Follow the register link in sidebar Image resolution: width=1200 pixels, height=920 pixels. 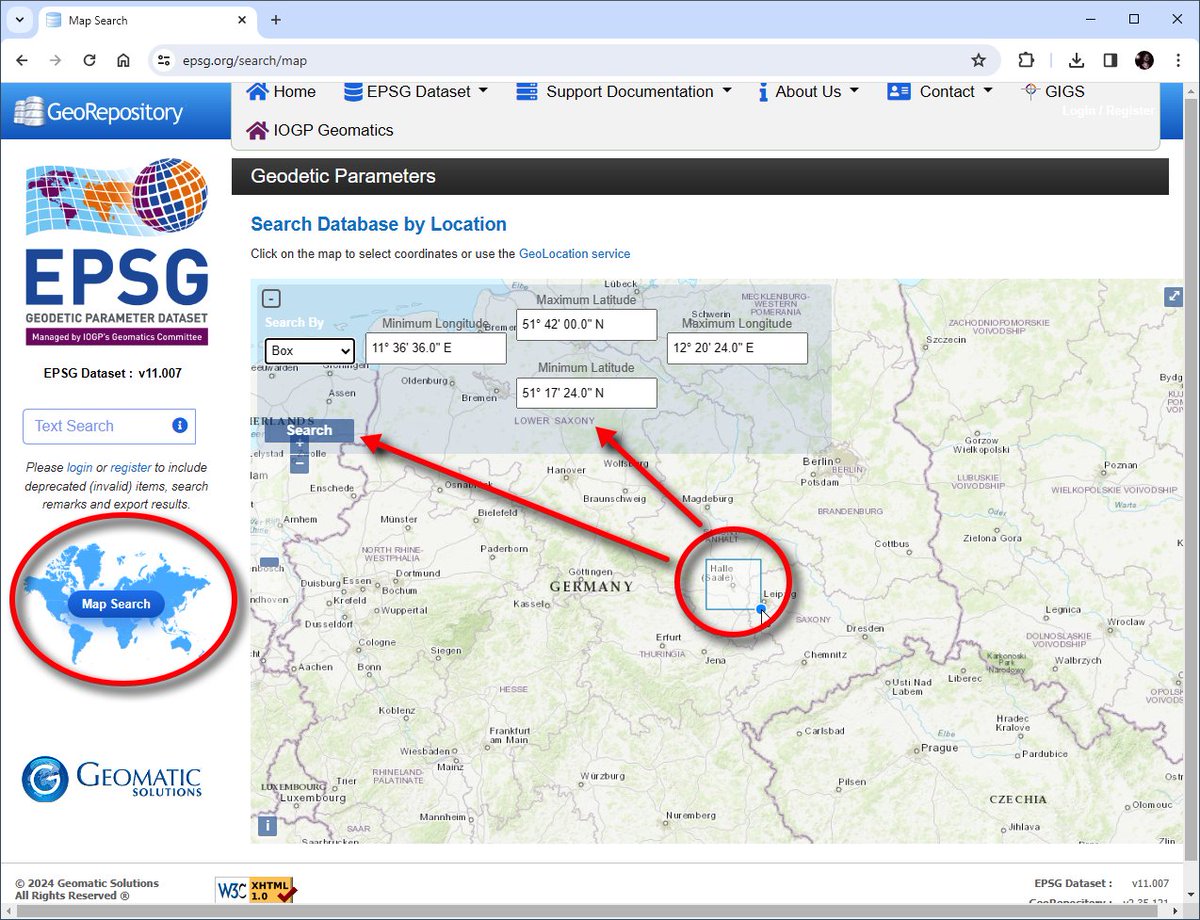(x=131, y=467)
